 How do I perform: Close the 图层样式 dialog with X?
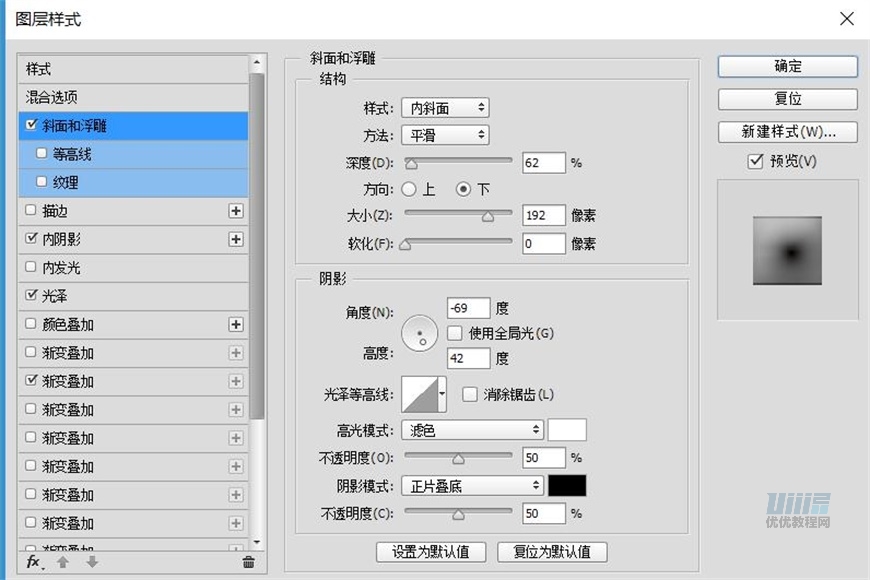(x=847, y=18)
